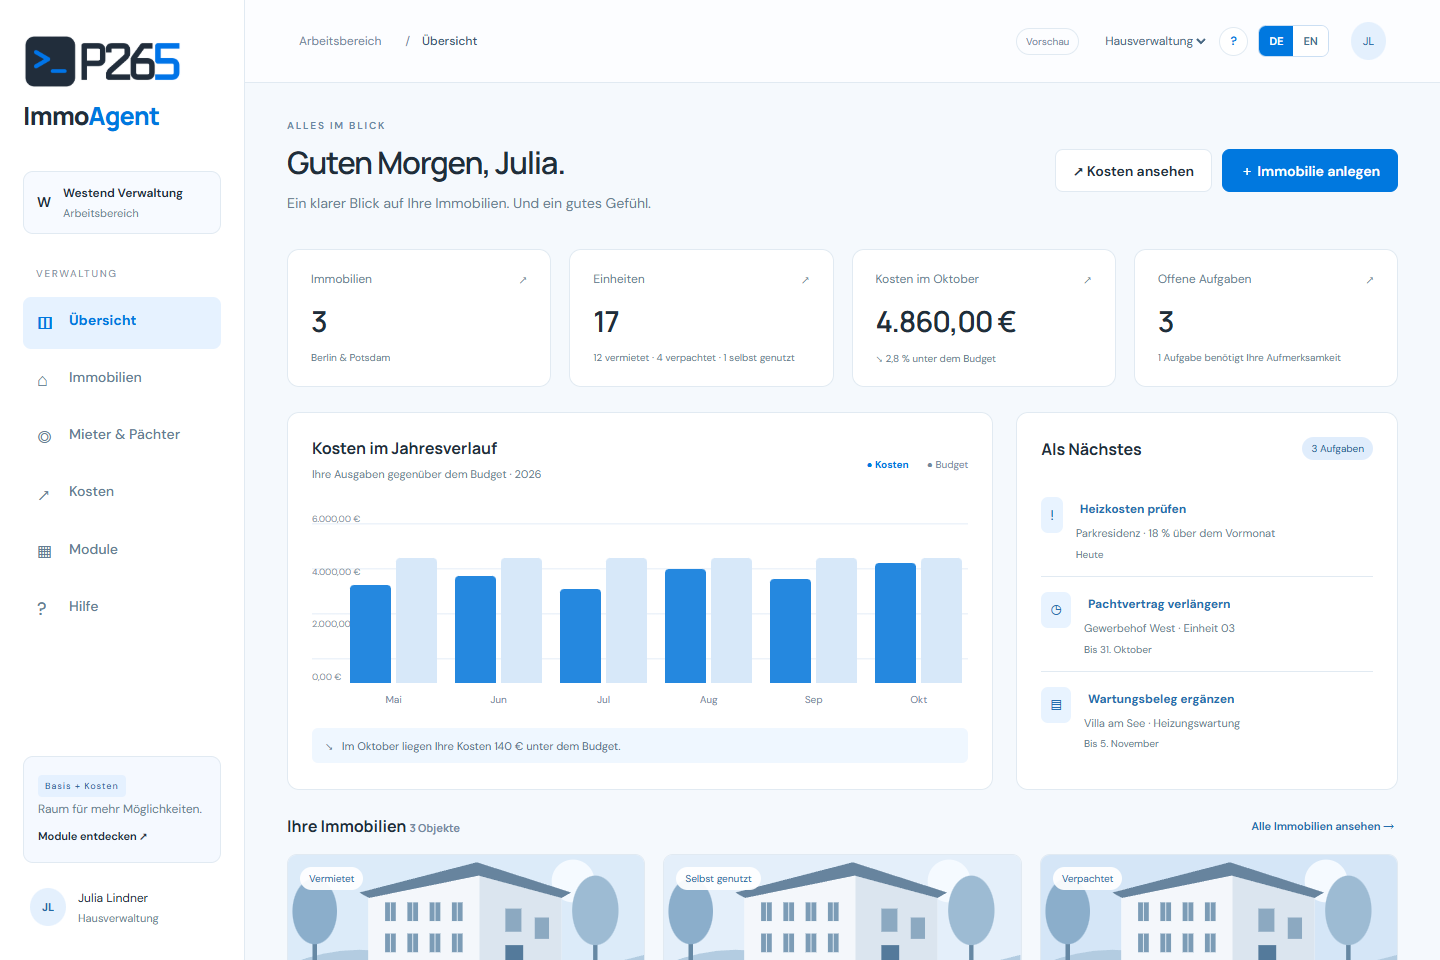Open the Hilfe menu item
The image size is (1440, 960).
click(x=122, y=607)
